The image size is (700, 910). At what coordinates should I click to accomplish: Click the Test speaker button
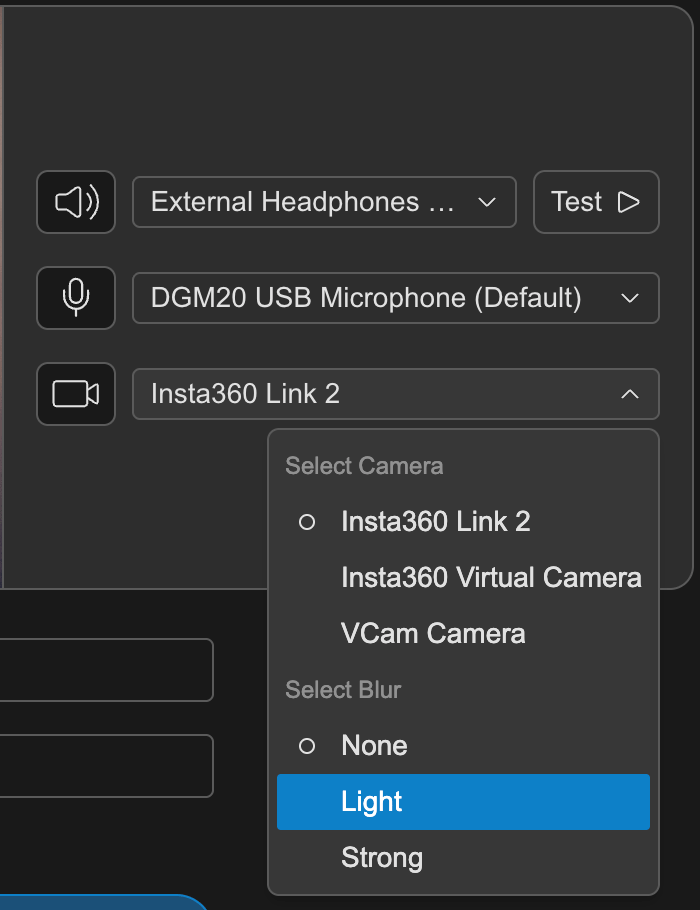tap(596, 202)
